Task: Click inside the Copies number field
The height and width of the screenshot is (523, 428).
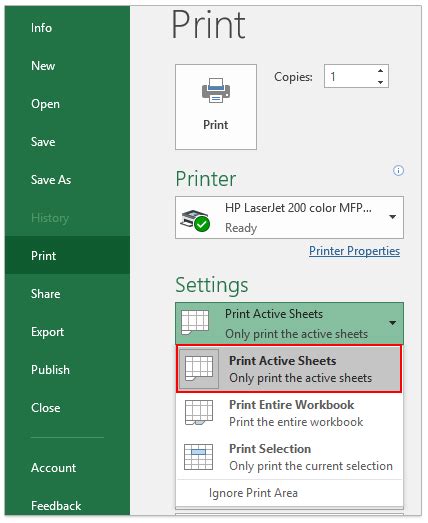Action: 349,76
